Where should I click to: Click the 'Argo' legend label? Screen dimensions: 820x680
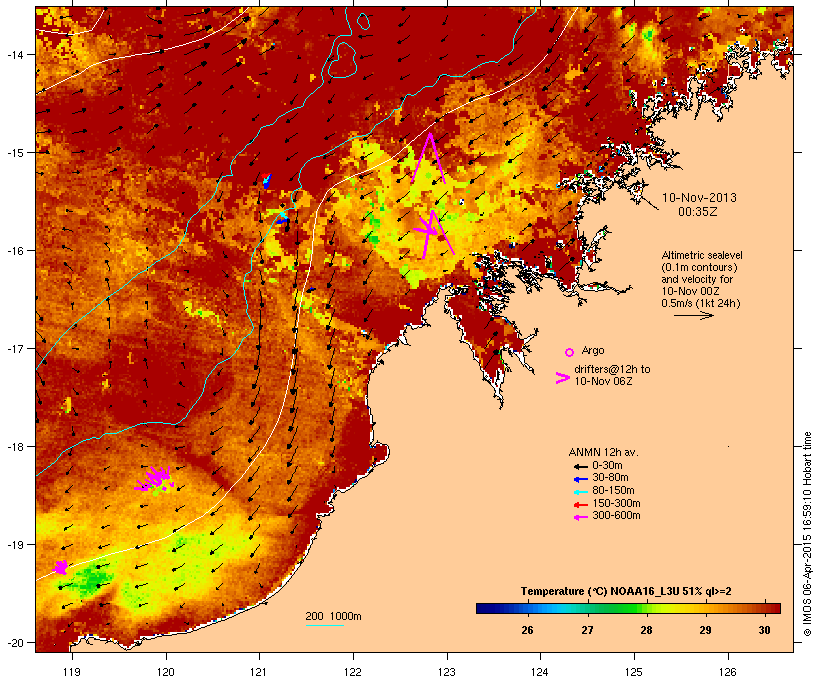point(593,350)
